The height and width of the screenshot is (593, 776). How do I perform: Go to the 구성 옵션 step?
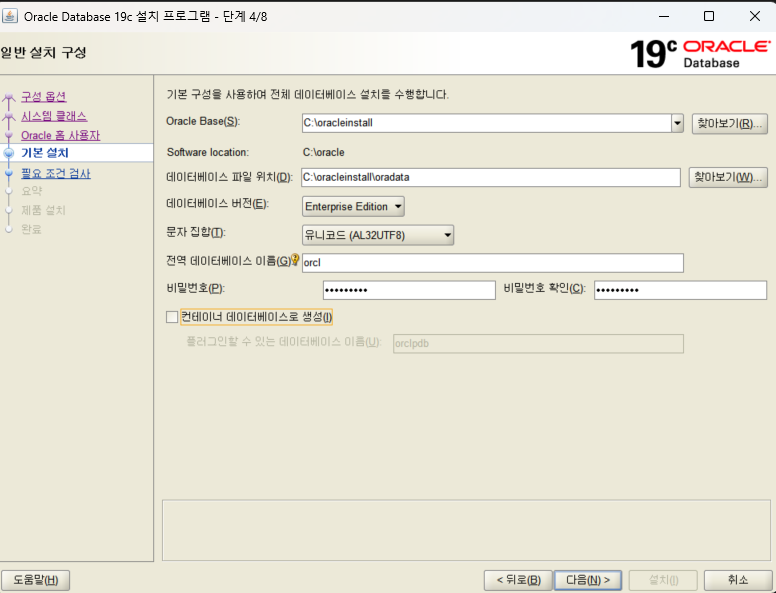coord(44,97)
